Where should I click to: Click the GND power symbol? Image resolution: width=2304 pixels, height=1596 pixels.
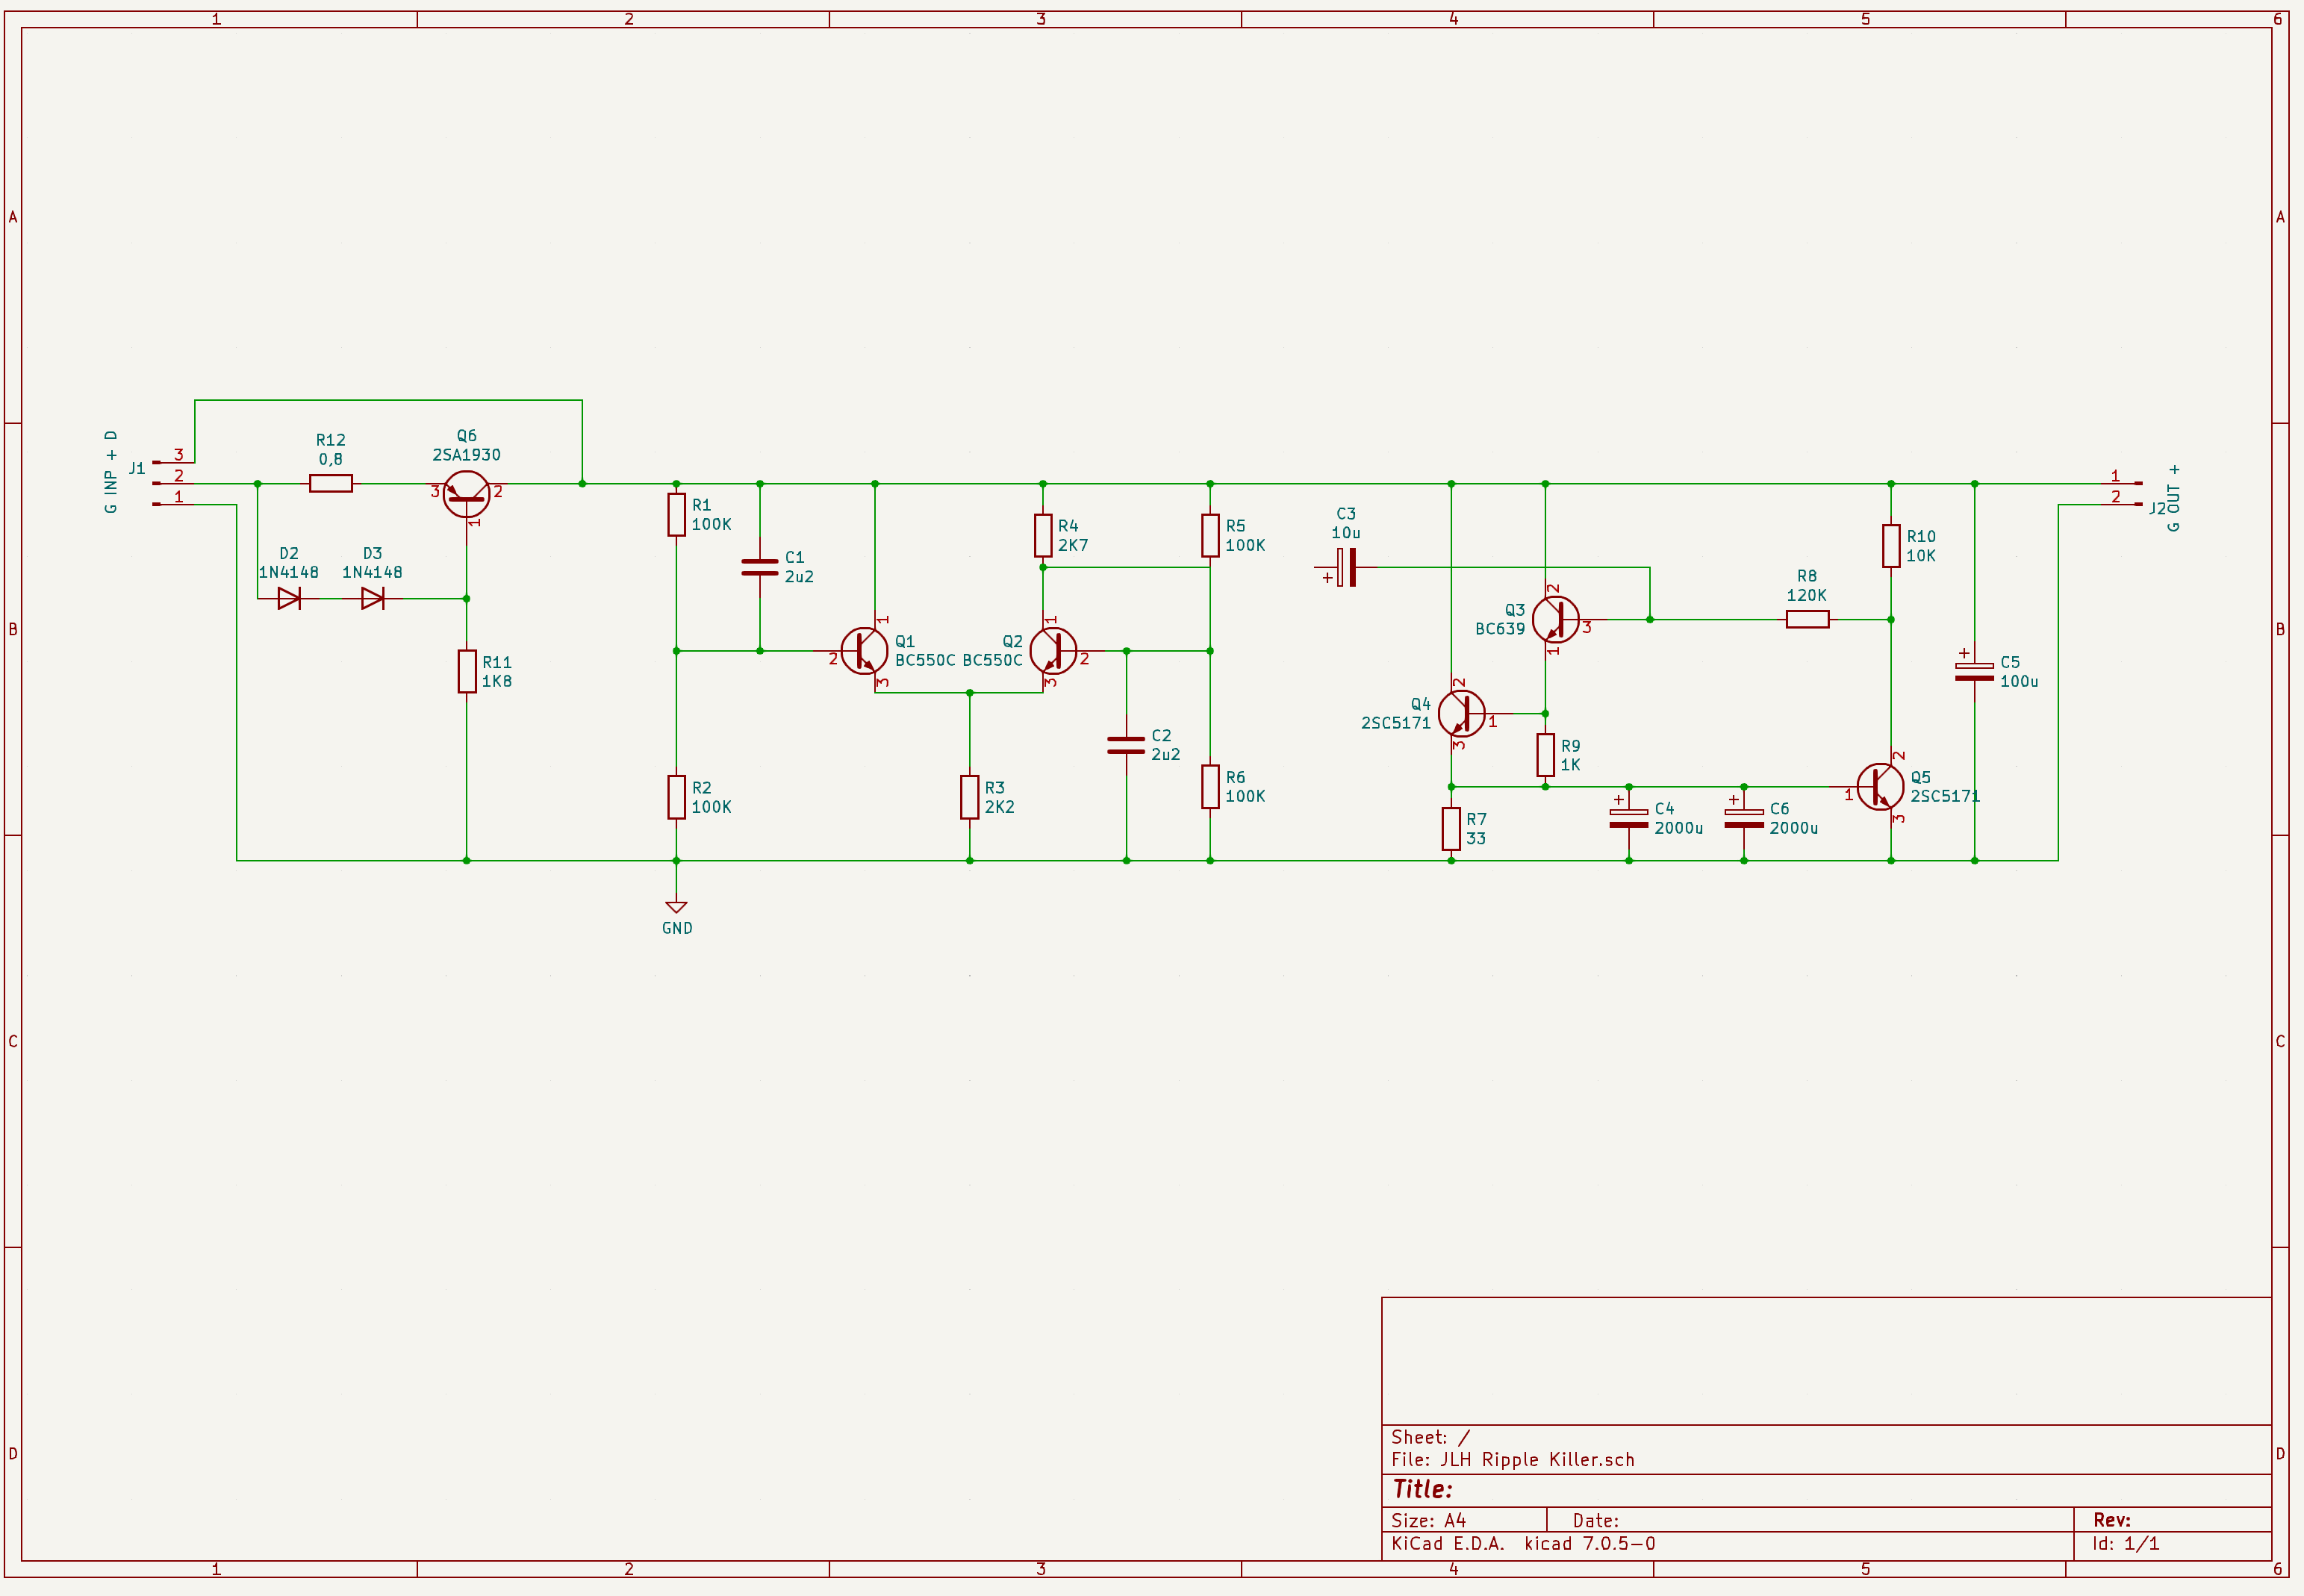point(676,907)
